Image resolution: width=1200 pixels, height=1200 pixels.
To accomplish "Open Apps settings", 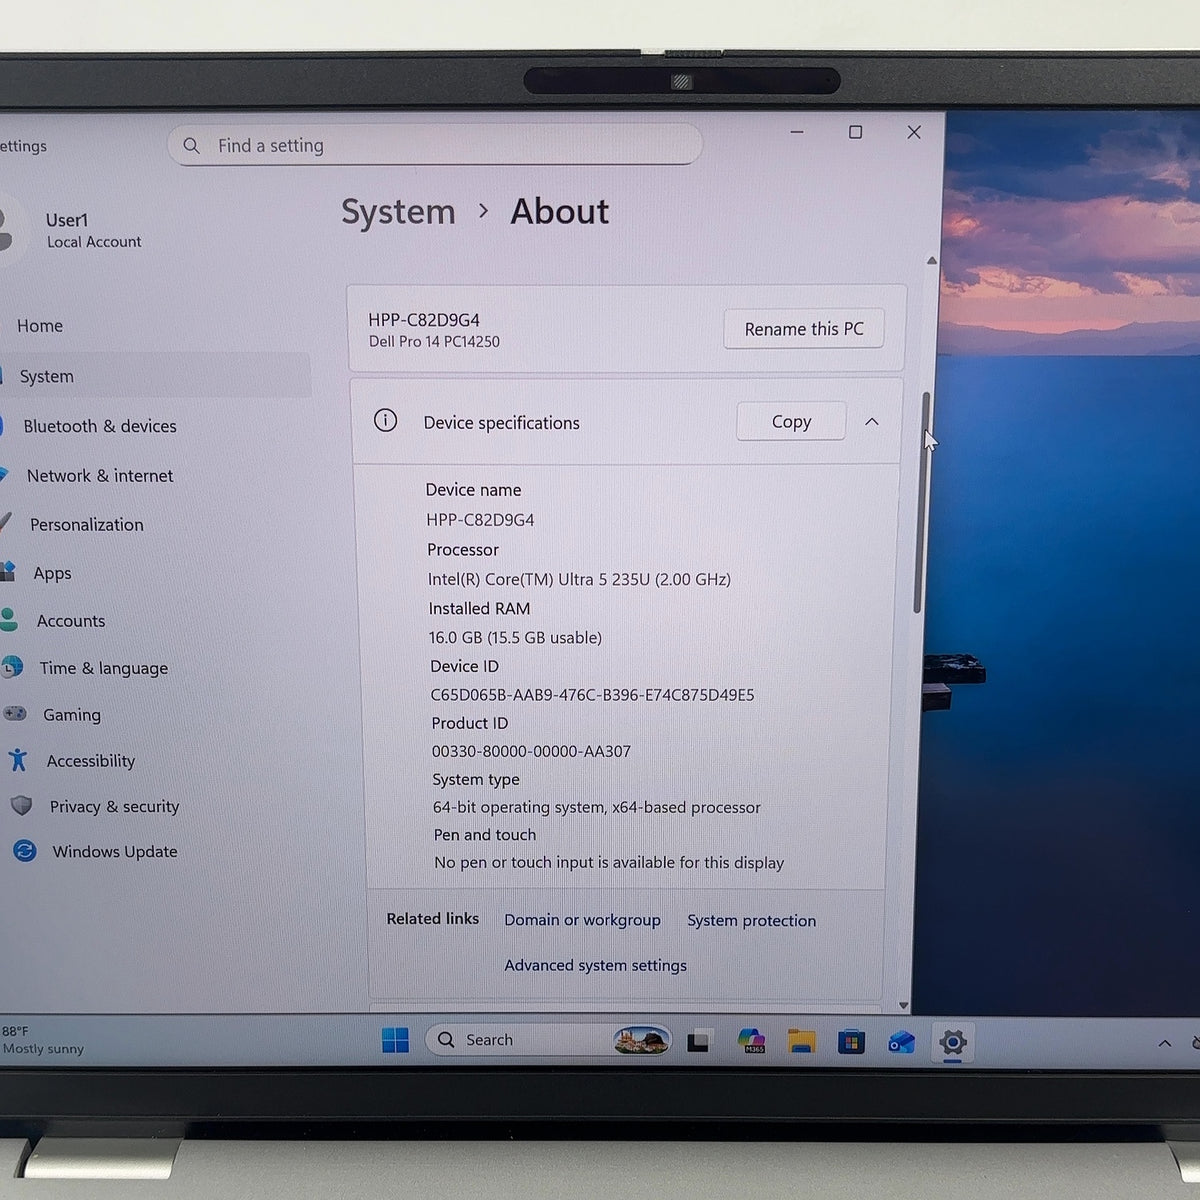I will 52,574.
